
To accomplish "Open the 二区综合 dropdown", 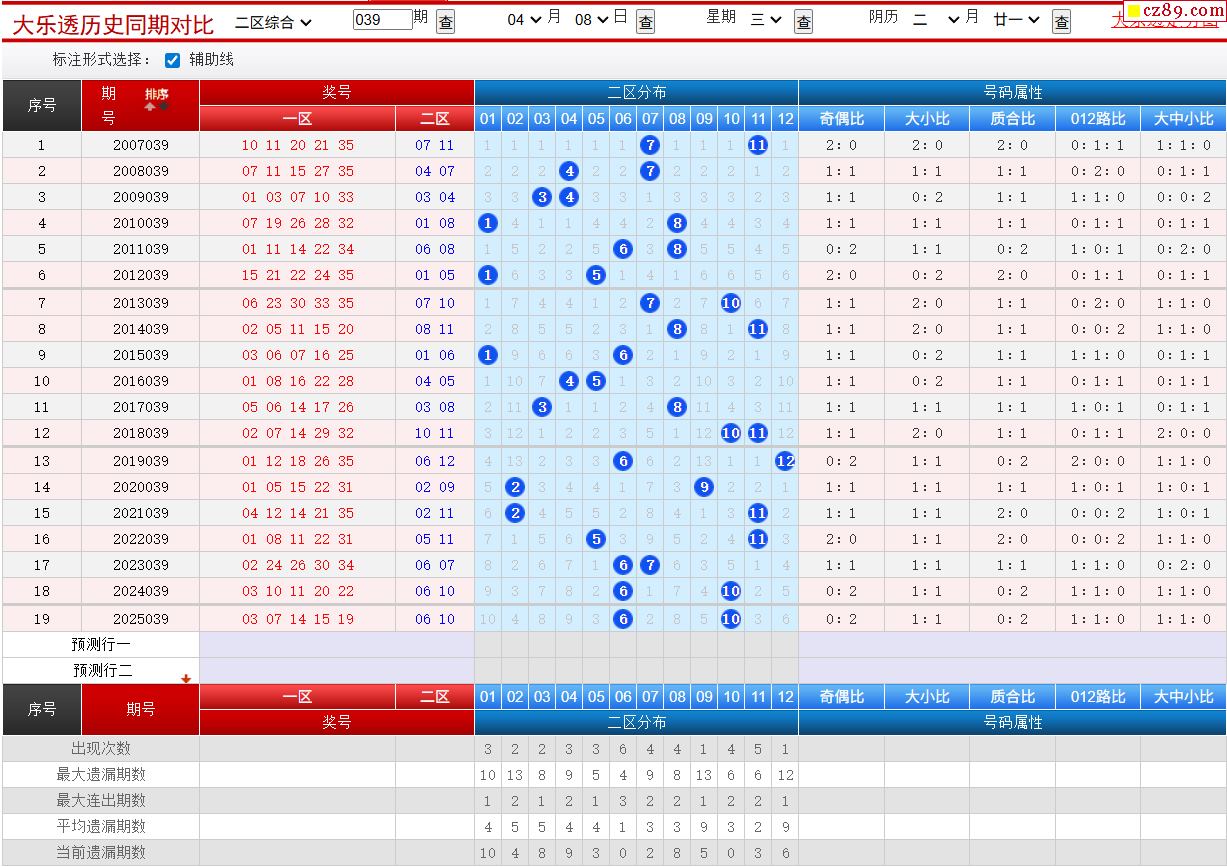I will (273, 21).
